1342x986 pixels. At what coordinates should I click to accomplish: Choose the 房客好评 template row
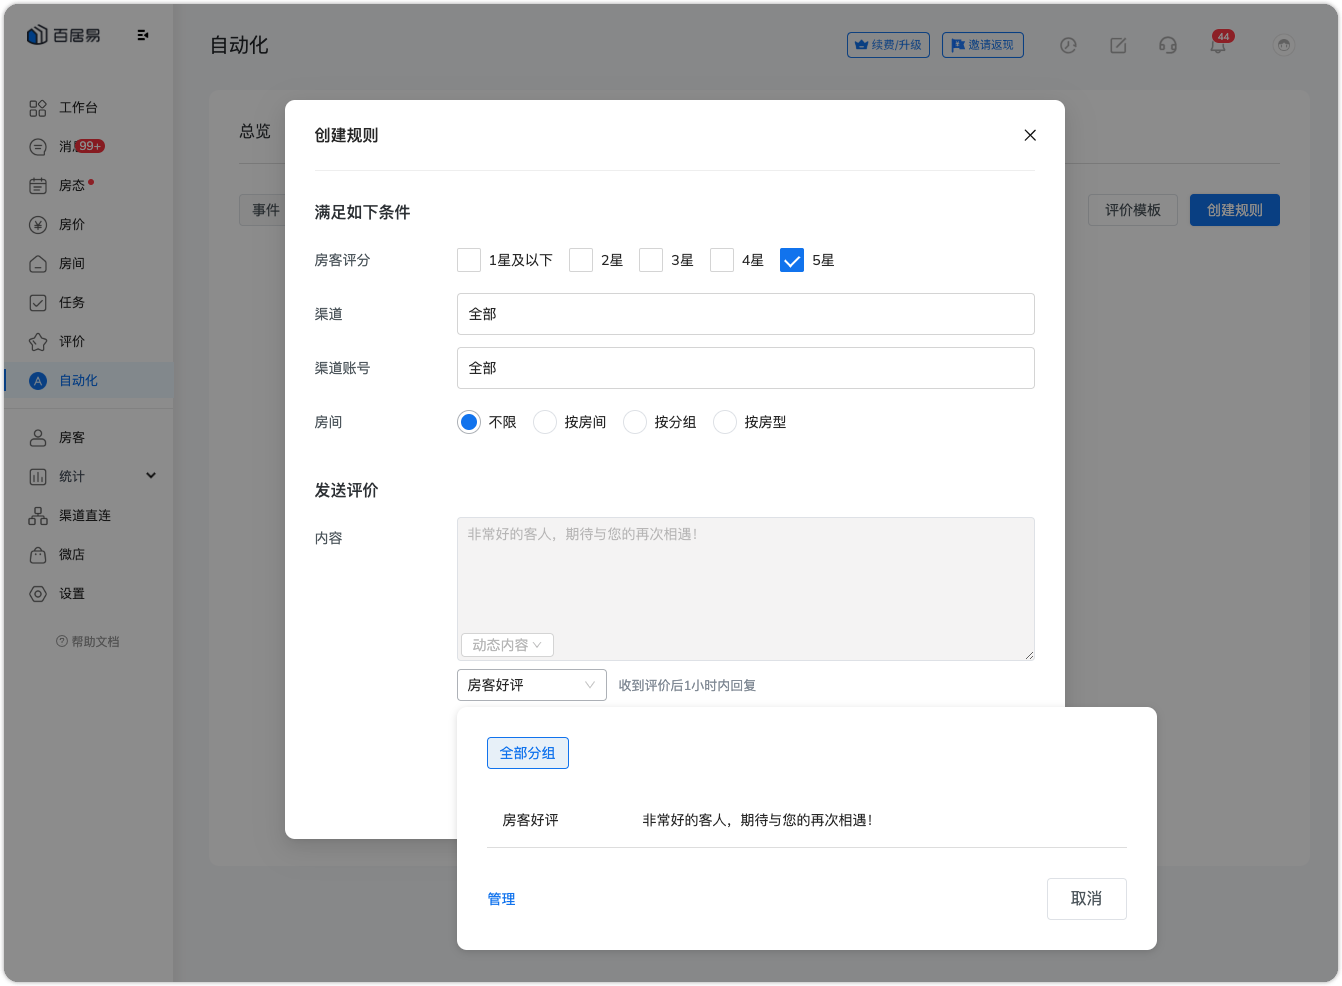coord(807,820)
